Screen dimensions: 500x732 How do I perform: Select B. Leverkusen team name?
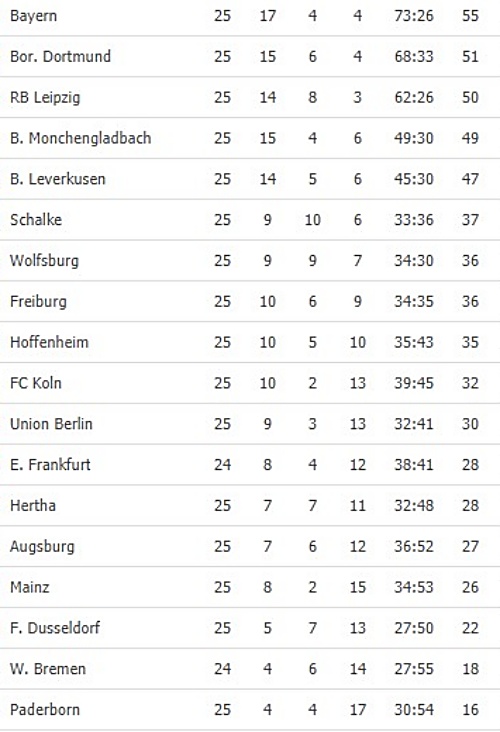(58, 179)
